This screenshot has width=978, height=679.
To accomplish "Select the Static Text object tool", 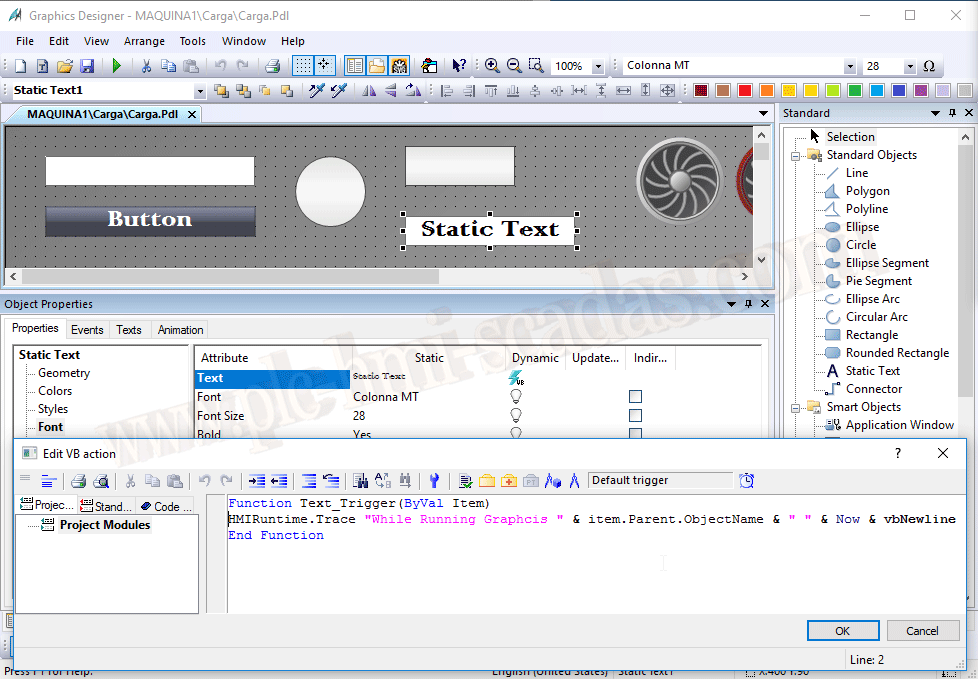I will pyautogui.click(x=872, y=371).
